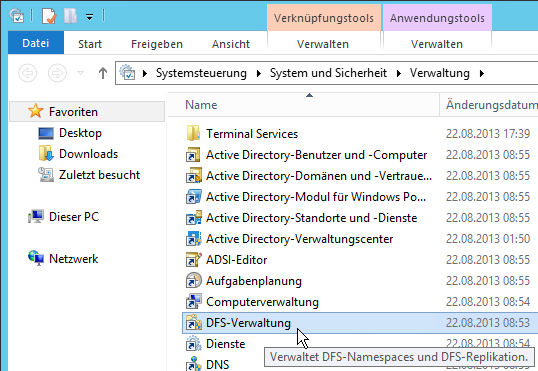Select the Aufgabenplanung entry

(x=254, y=281)
